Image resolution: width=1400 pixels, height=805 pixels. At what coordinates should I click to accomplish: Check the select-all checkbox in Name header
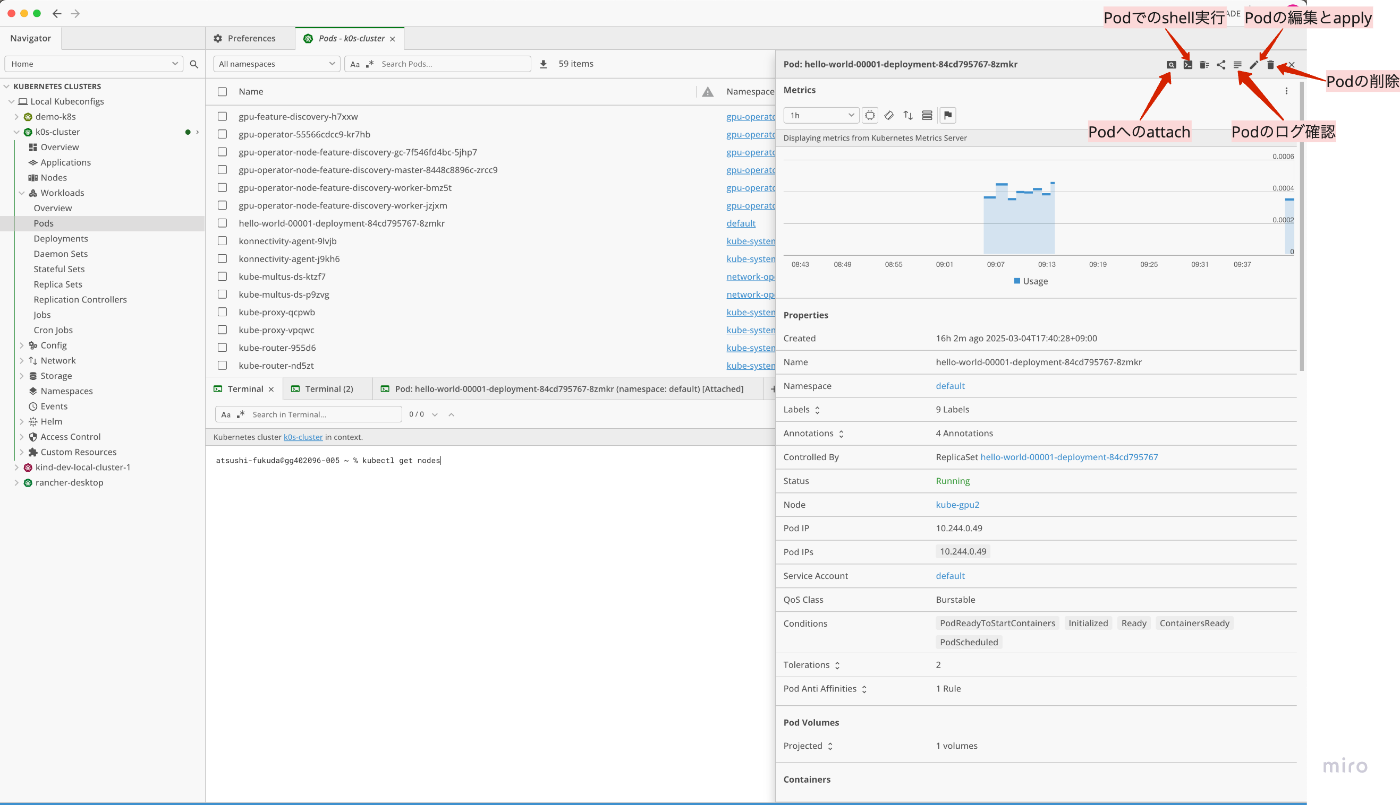coord(223,91)
